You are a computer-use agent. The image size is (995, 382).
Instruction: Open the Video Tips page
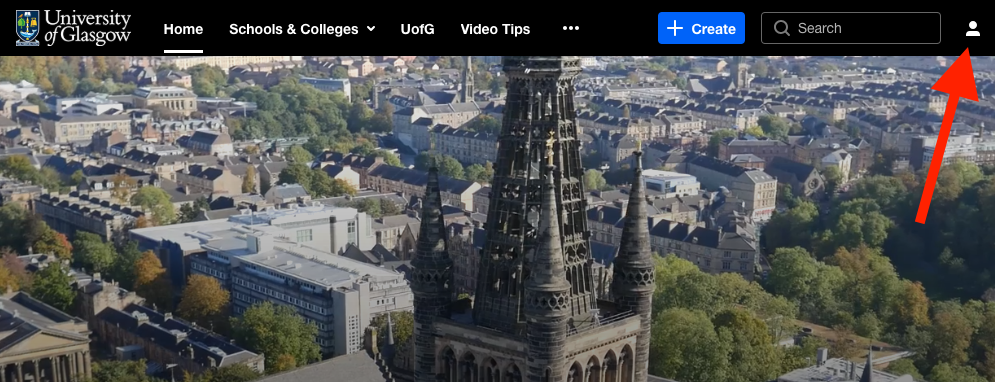coord(495,29)
